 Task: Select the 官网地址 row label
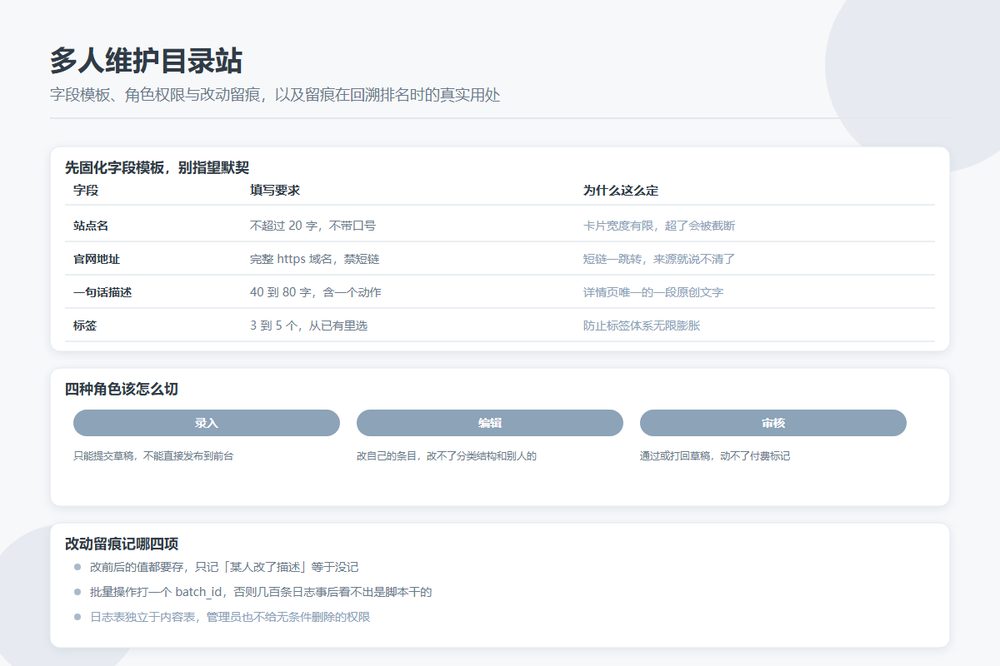point(96,259)
